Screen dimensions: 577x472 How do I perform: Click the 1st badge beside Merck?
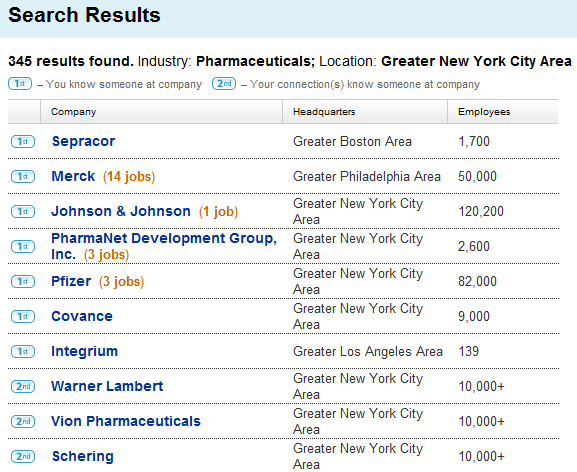(x=23, y=177)
